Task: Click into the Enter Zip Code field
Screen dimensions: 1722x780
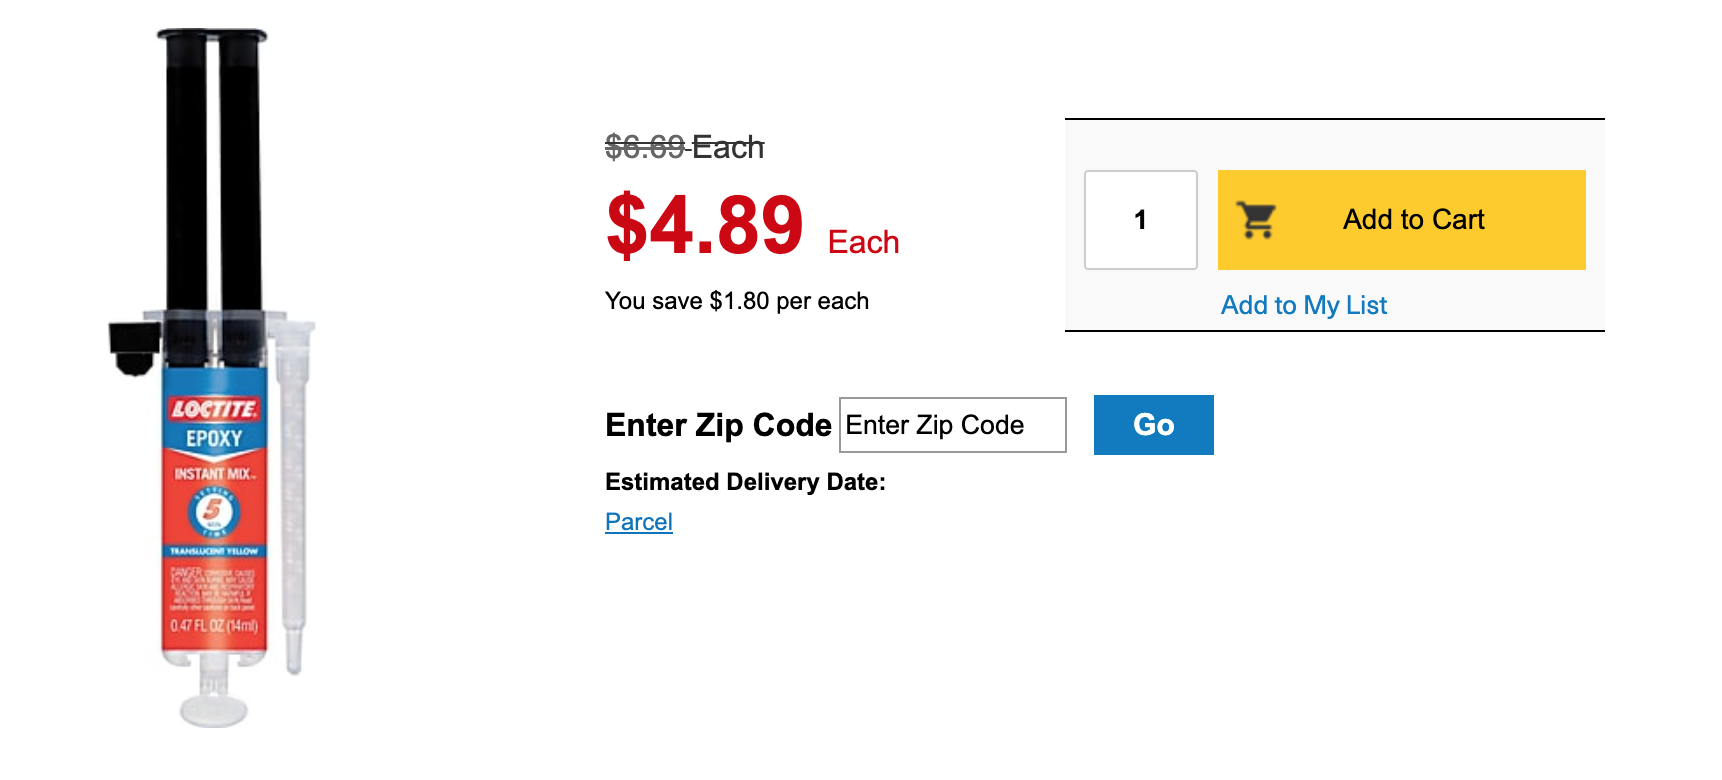Action: coord(952,425)
